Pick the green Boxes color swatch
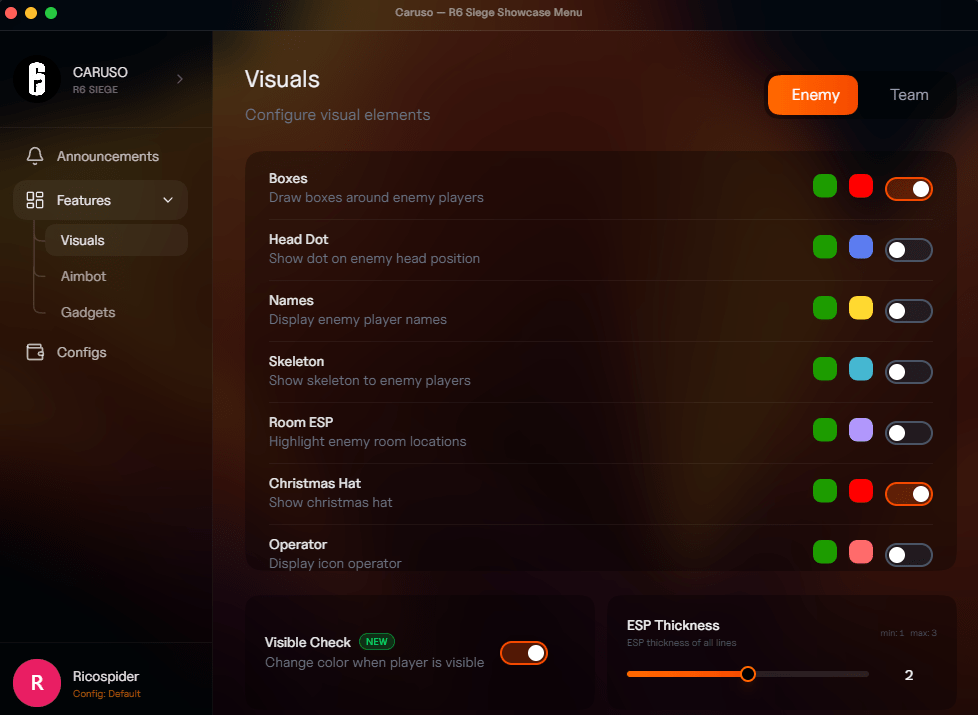This screenshot has width=978, height=715. click(825, 186)
